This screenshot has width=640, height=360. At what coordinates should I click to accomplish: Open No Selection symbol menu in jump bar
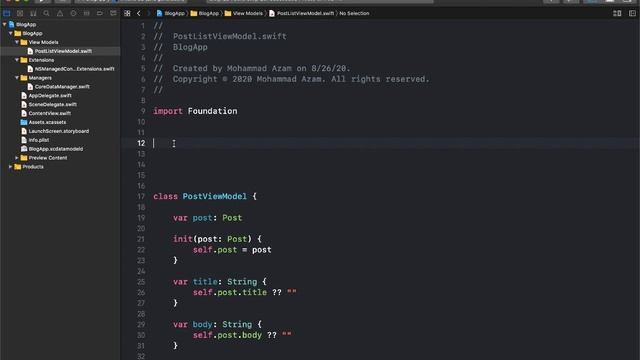pos(354,13)
